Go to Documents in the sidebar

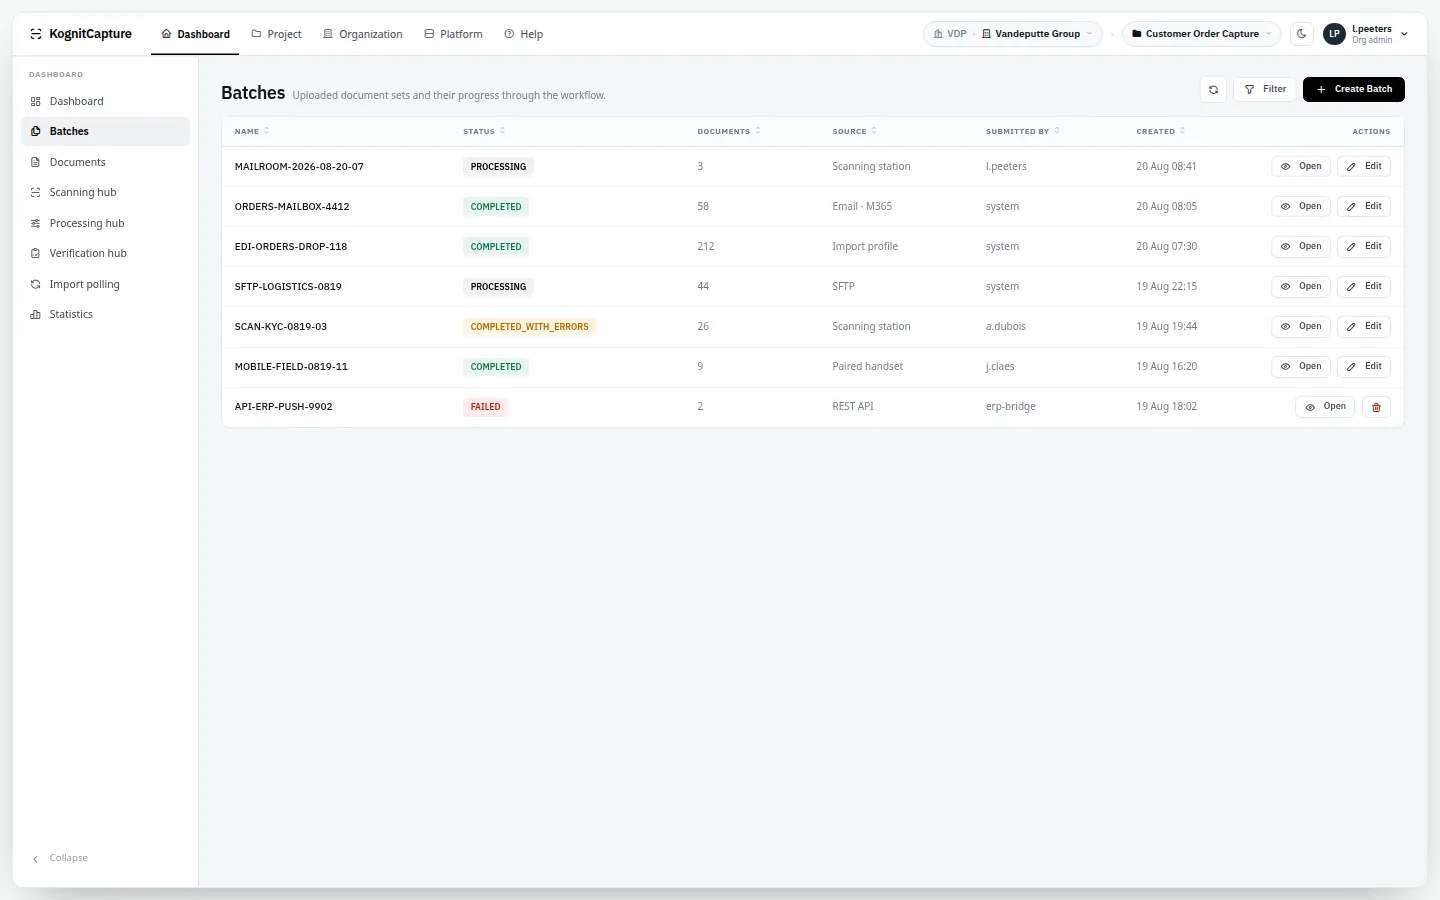[106, 162]
